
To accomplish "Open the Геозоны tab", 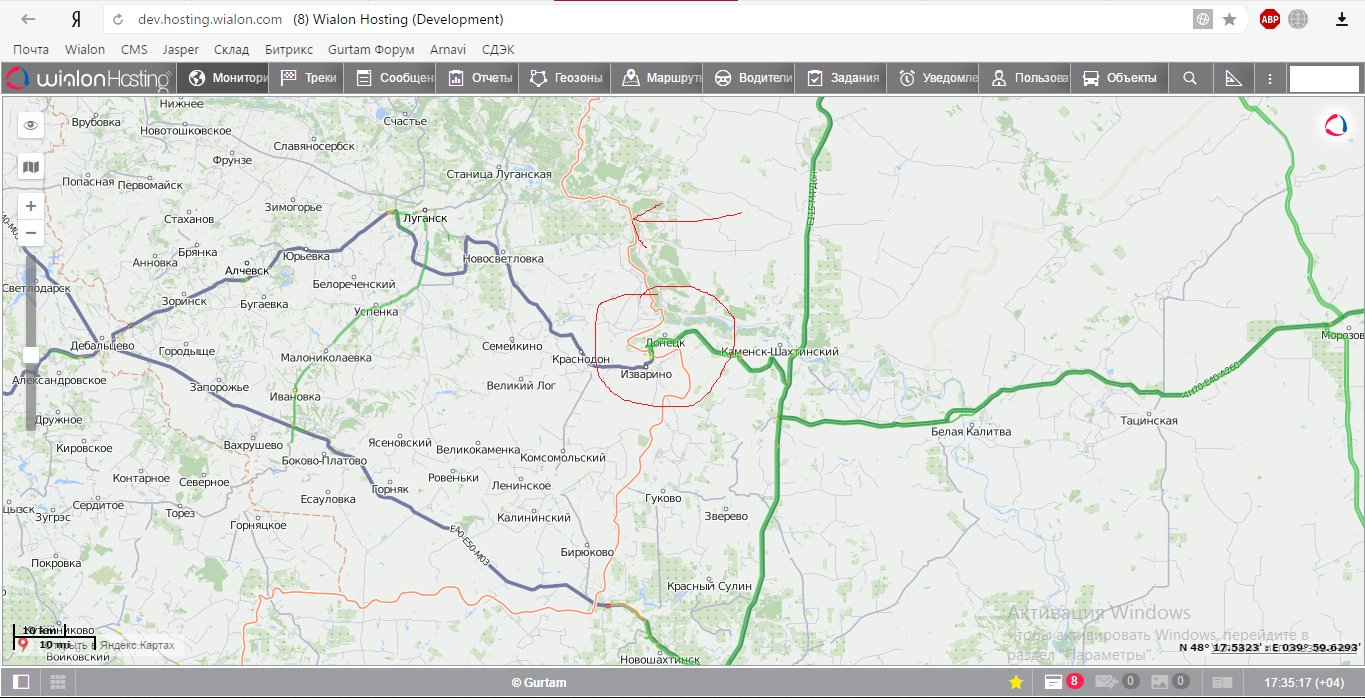I will (x=566, y=78).
